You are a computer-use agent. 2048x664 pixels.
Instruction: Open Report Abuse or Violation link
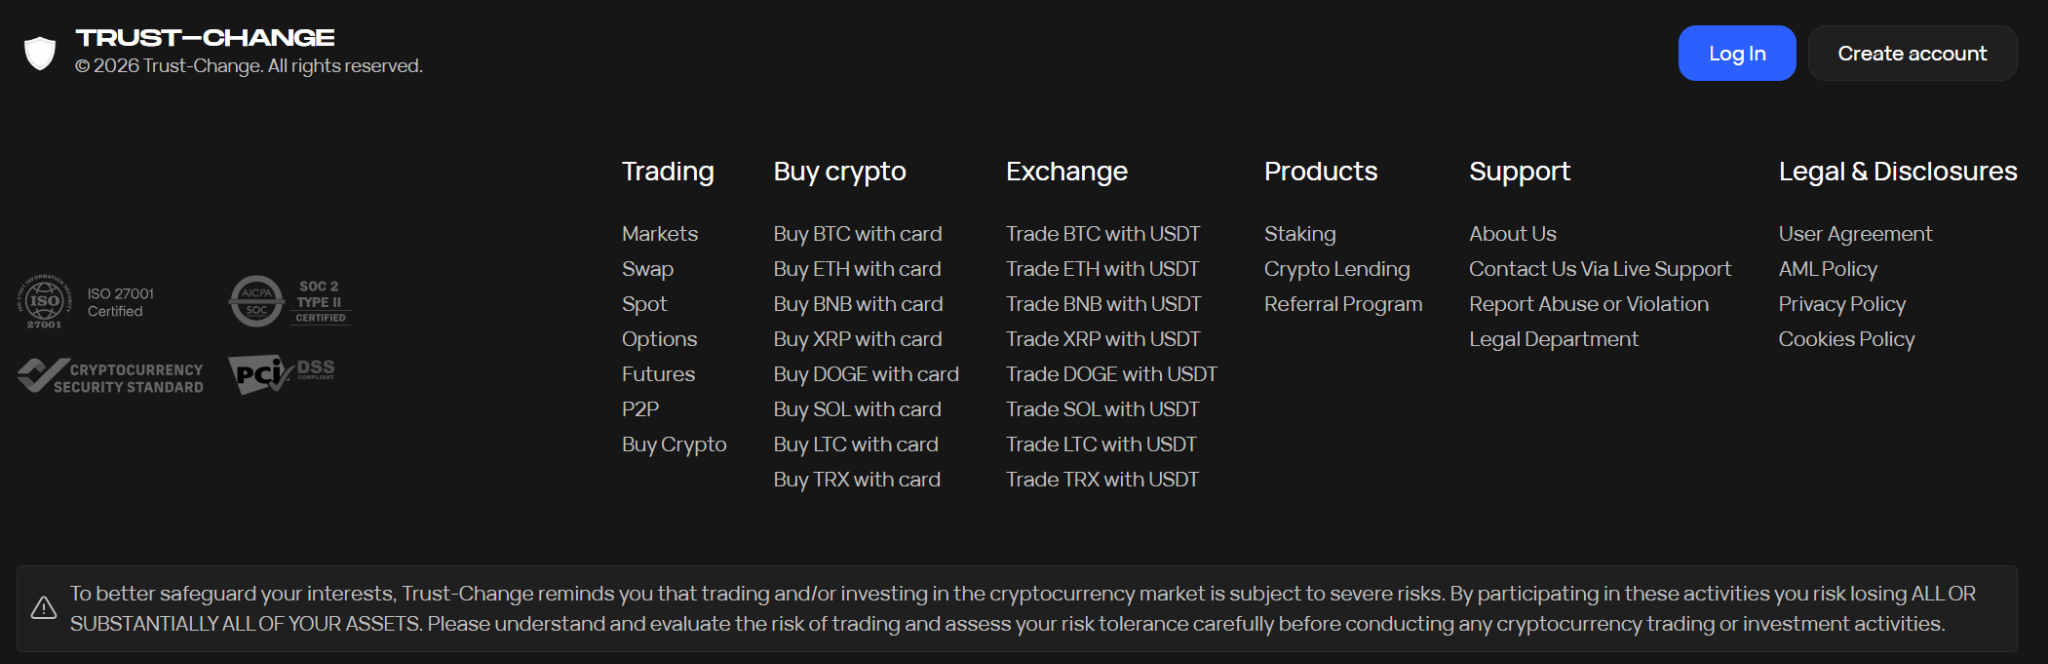pyautogui.click(x=1588, y=304)
